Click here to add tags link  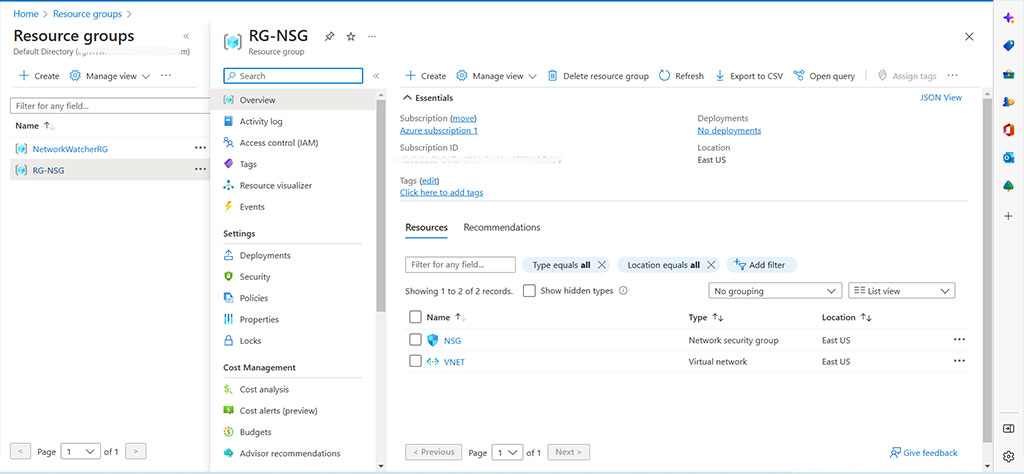click(441, 193)
